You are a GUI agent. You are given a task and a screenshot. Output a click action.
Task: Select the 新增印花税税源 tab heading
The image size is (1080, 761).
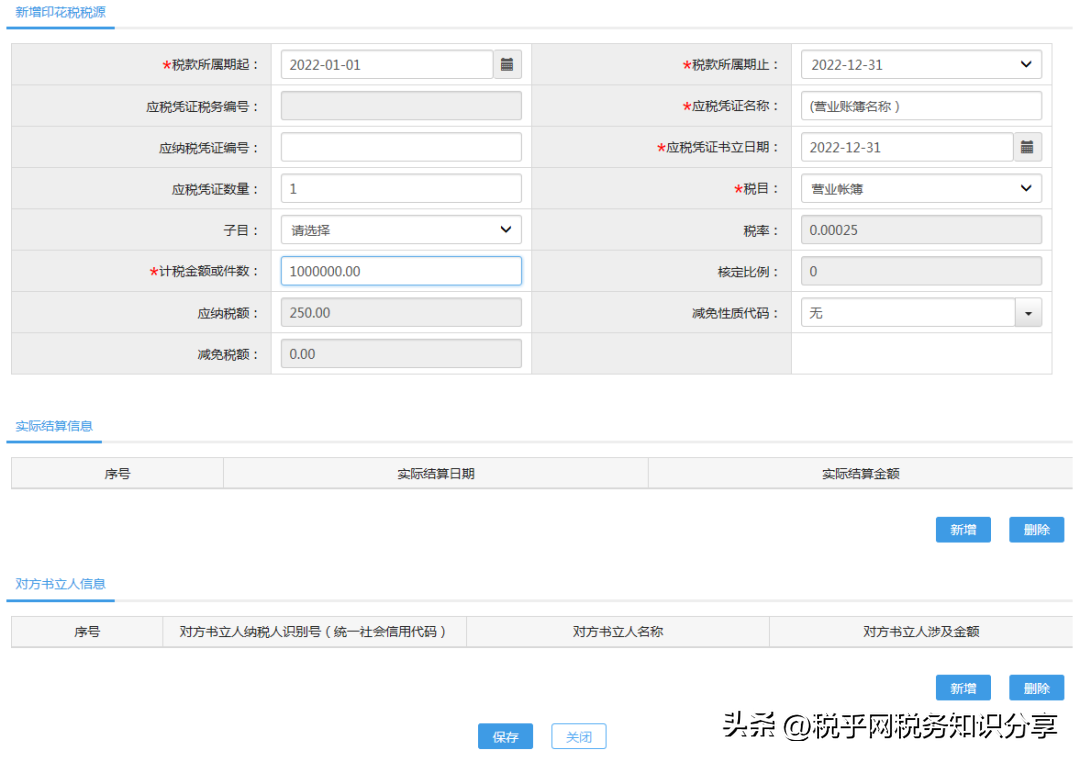[61, 13]
